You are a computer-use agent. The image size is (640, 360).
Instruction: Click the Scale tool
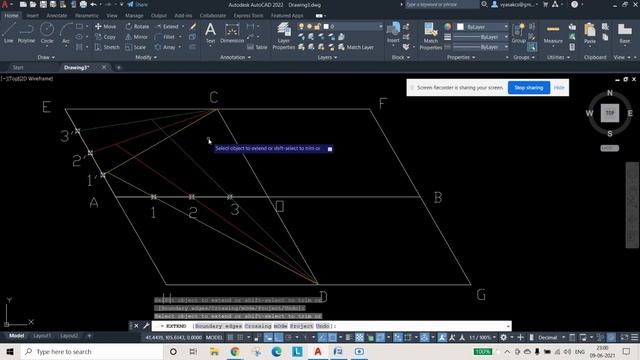coord(136,47)
